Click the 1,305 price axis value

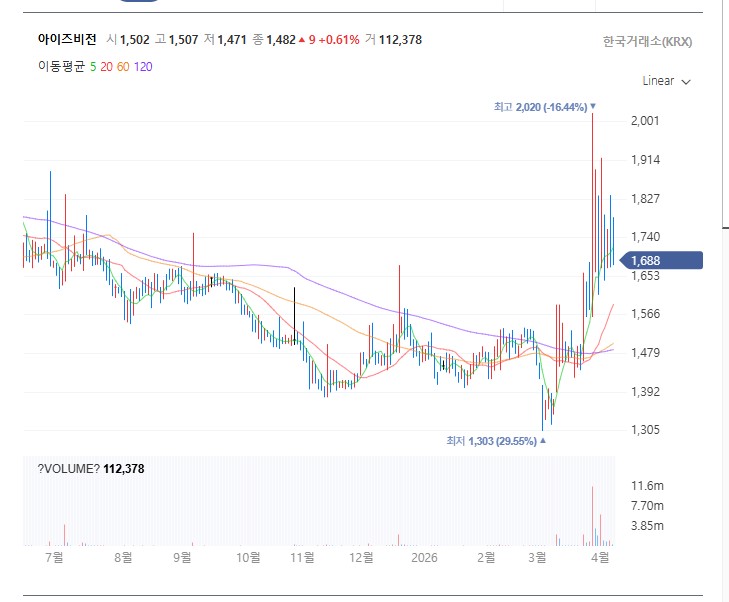click(645, 430)
